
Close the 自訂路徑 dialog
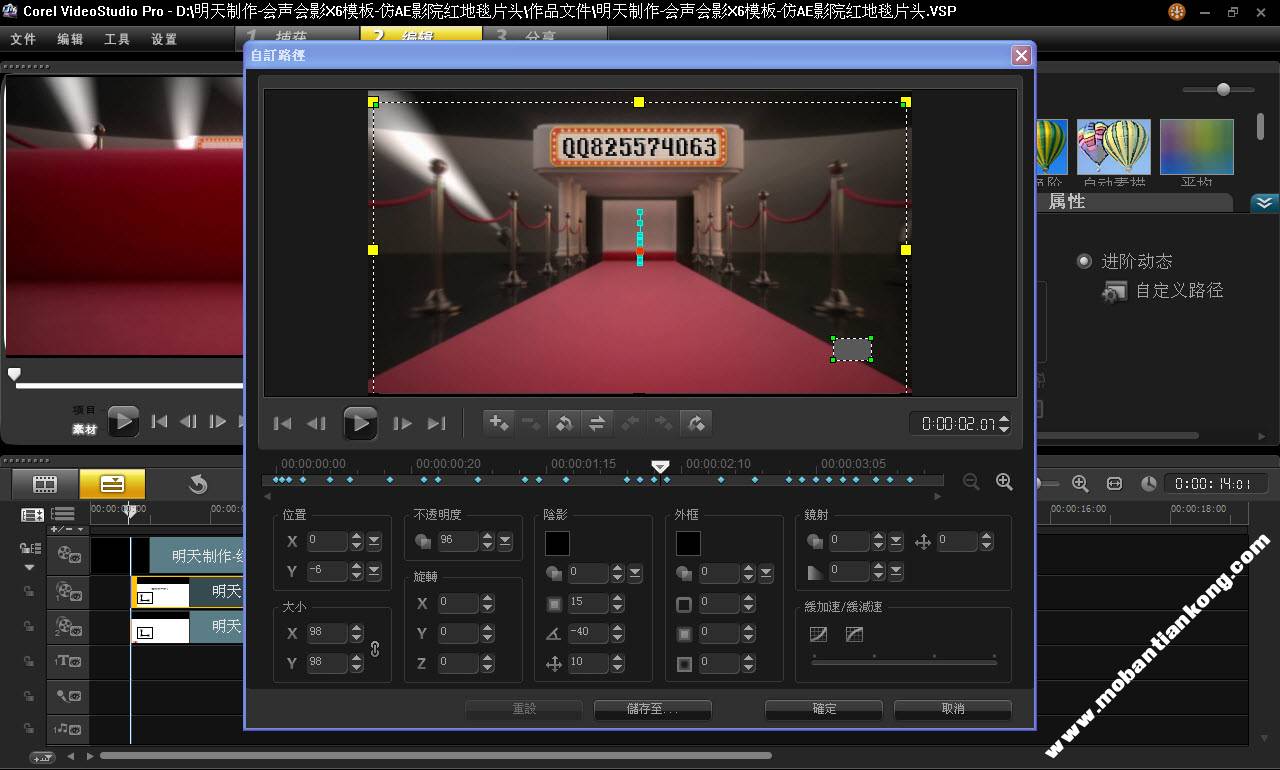pyautogui.click(x=1020, y=55)
